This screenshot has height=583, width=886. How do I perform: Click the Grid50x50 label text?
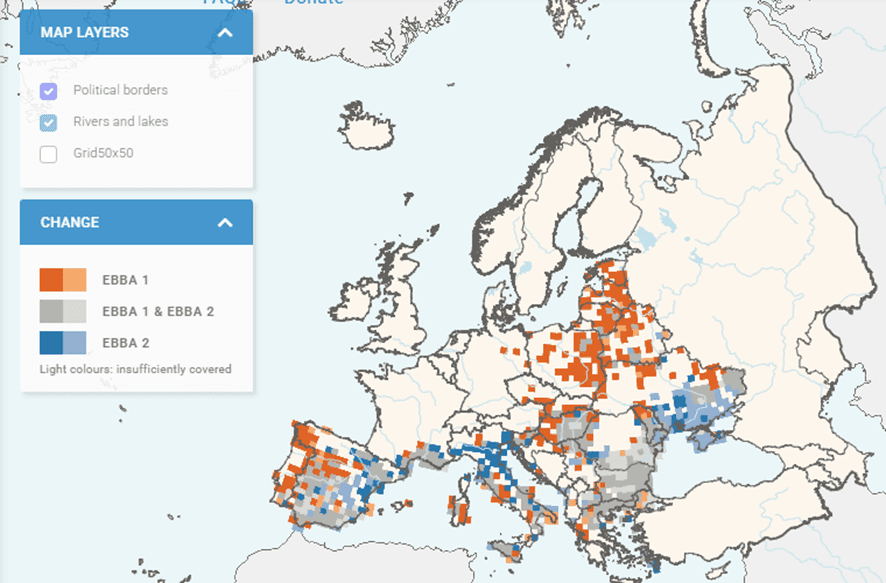coord(103,154)
